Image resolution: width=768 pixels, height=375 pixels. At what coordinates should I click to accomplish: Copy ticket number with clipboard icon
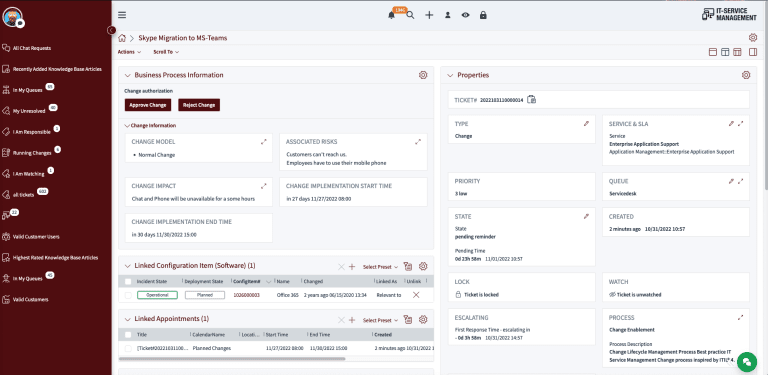point(531,99)
